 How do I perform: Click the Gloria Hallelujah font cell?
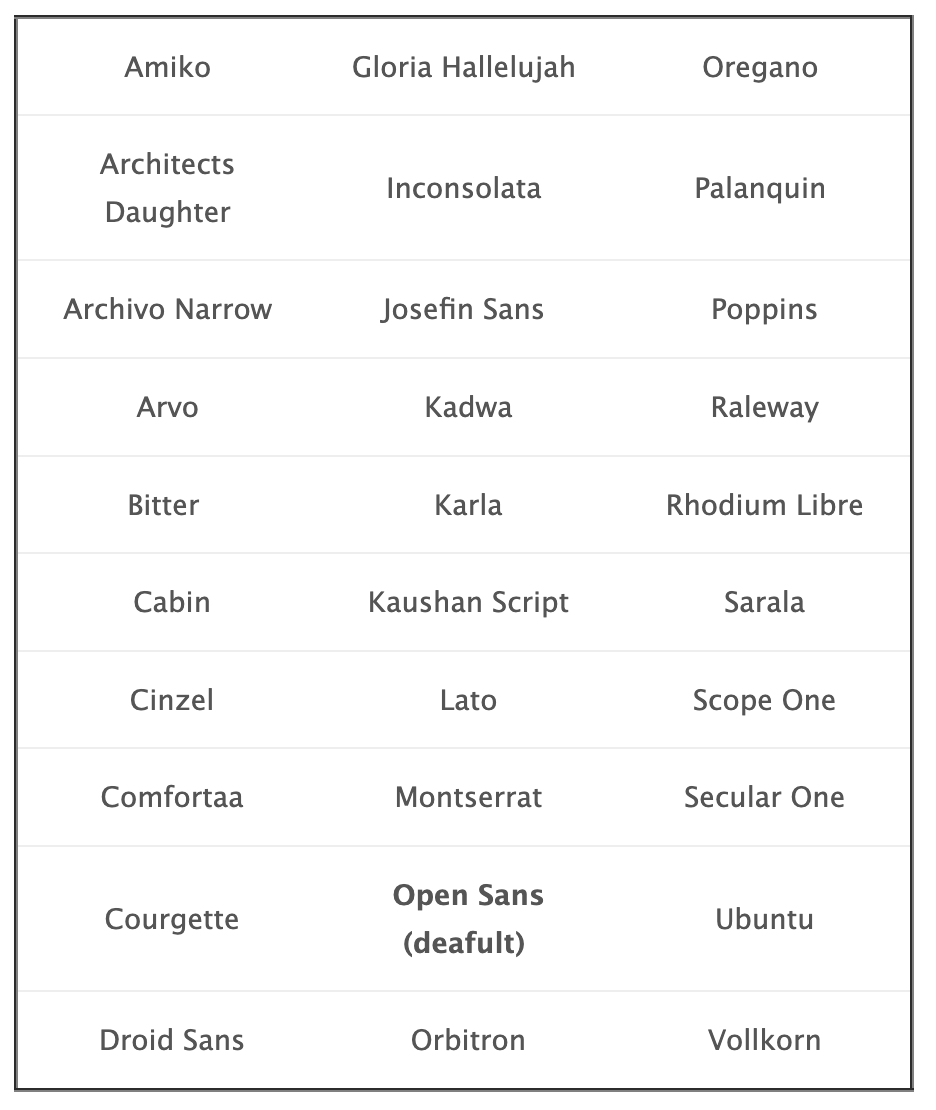click(x=464, y=68)
